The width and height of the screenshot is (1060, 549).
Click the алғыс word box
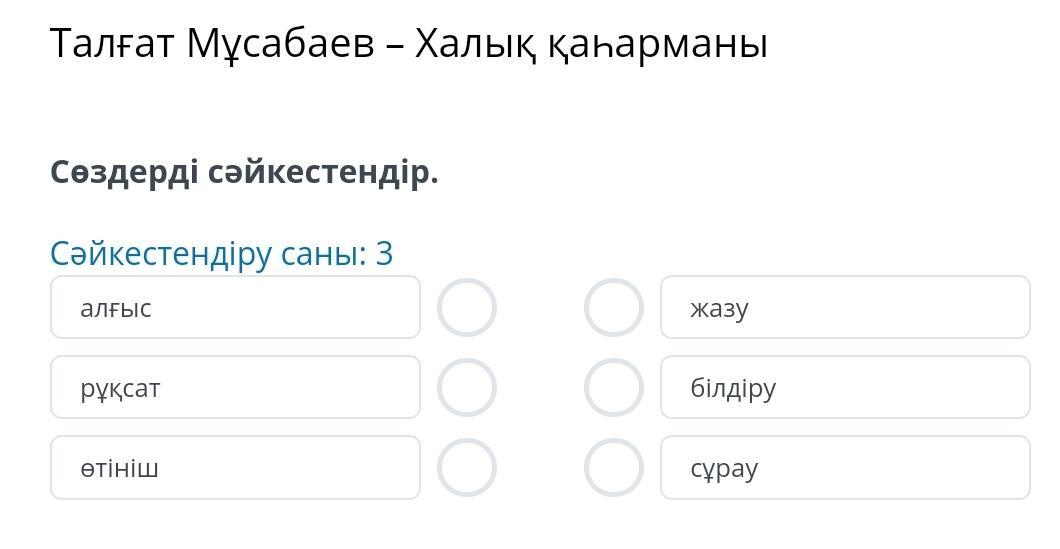pyautogui.click(x=235, y=308)
